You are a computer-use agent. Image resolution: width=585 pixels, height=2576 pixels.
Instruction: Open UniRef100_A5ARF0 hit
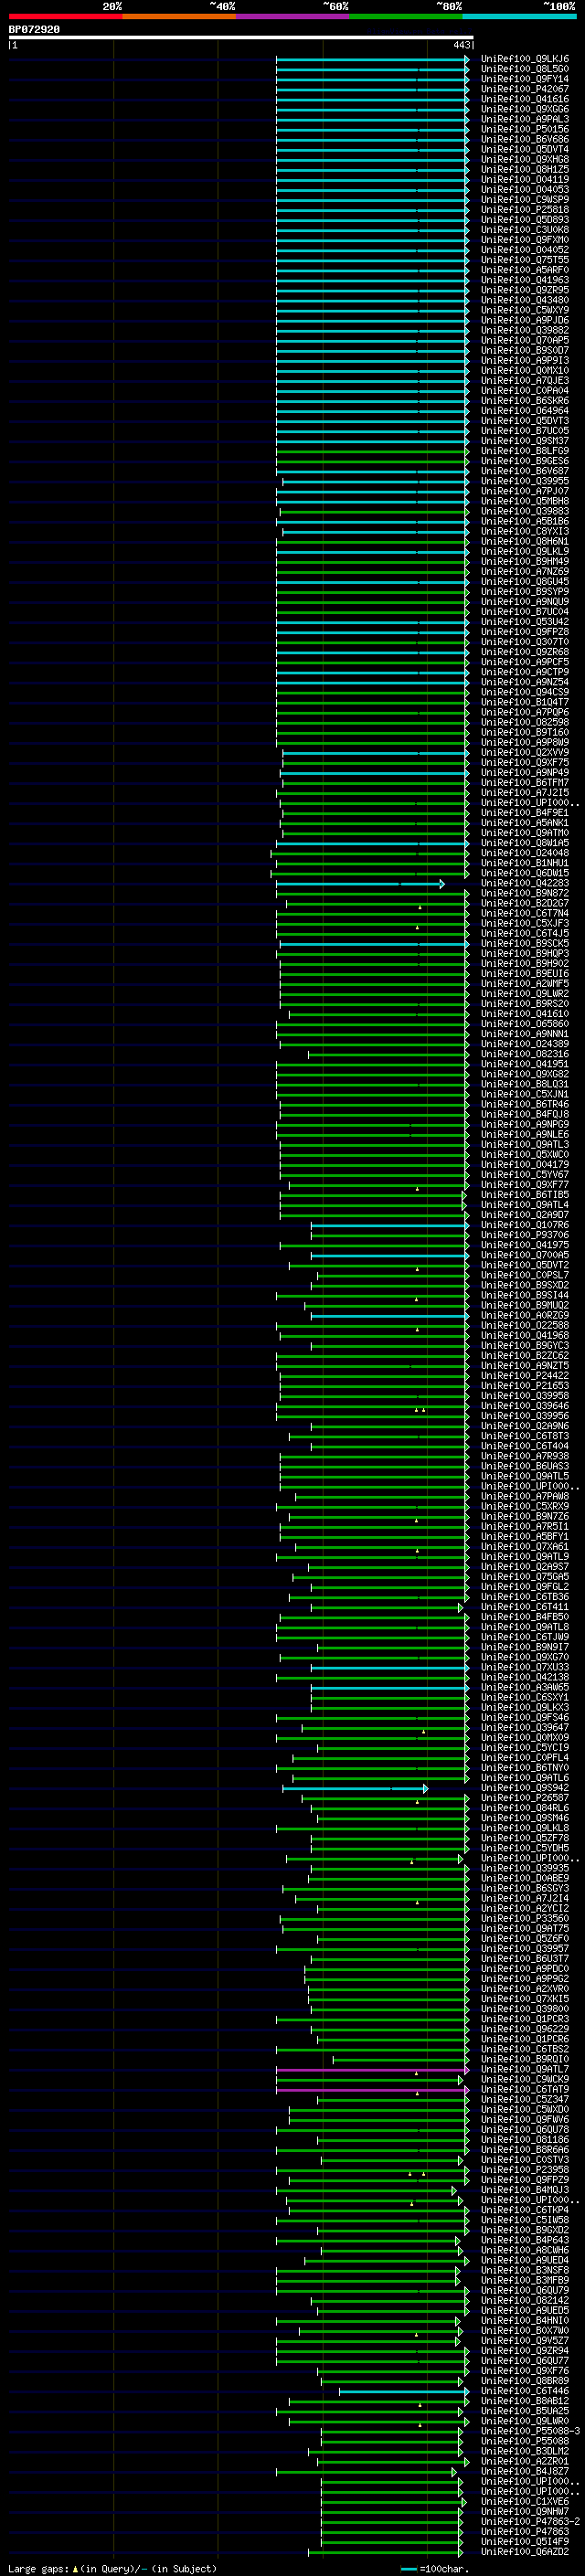point(525,270)
